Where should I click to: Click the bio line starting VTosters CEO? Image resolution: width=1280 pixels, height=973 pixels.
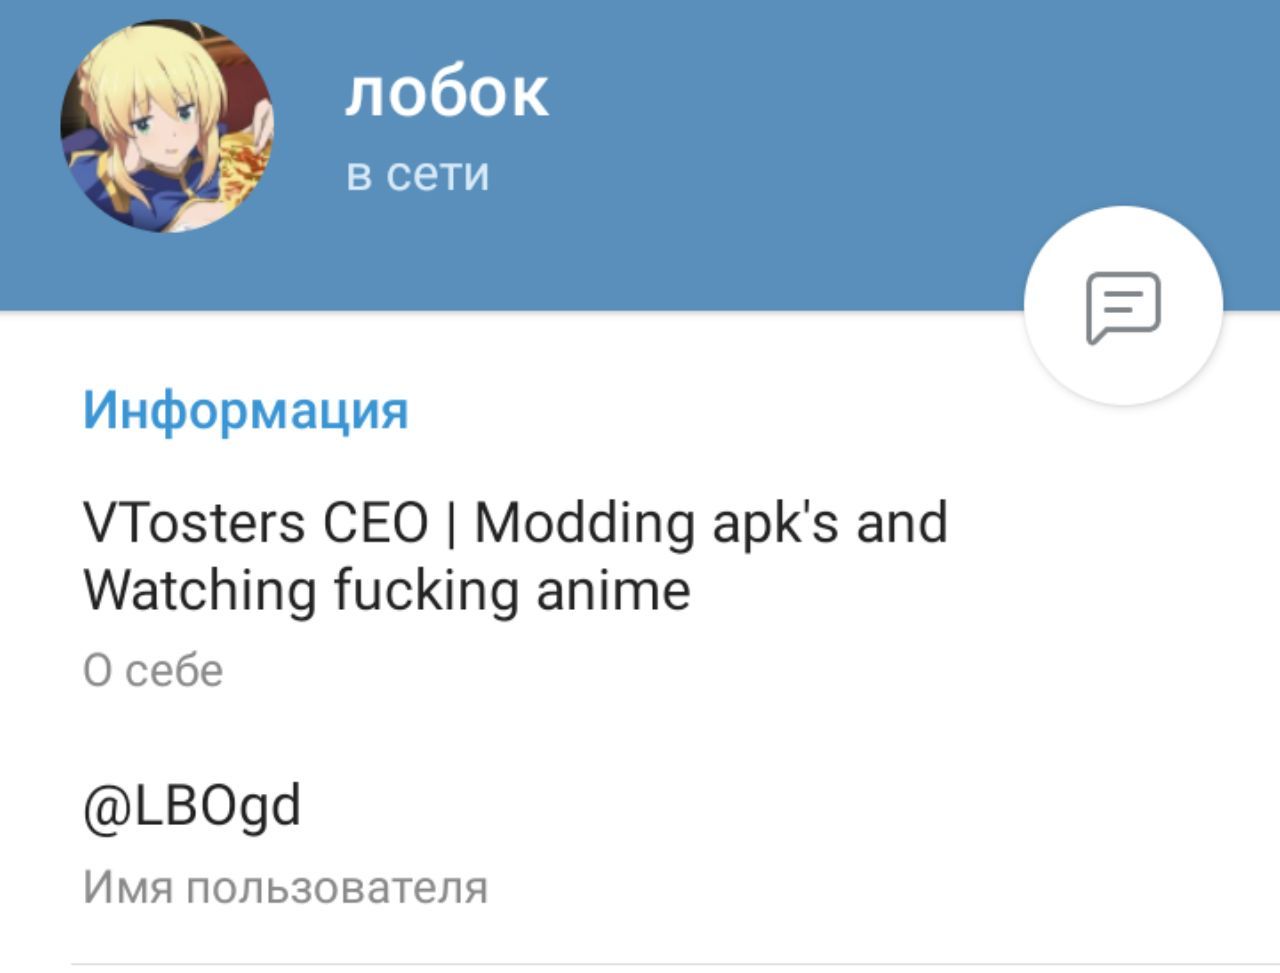point(515,524)
